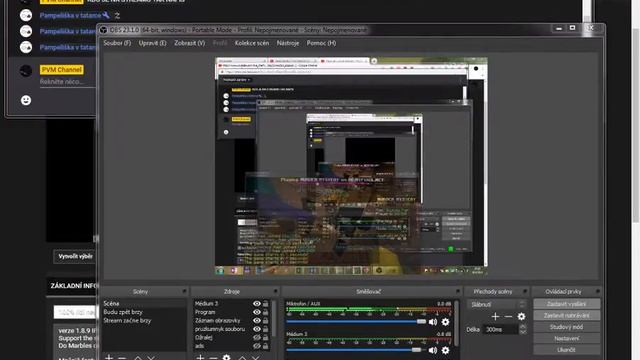Toggle lock on Odralej source

coord(266,338)
